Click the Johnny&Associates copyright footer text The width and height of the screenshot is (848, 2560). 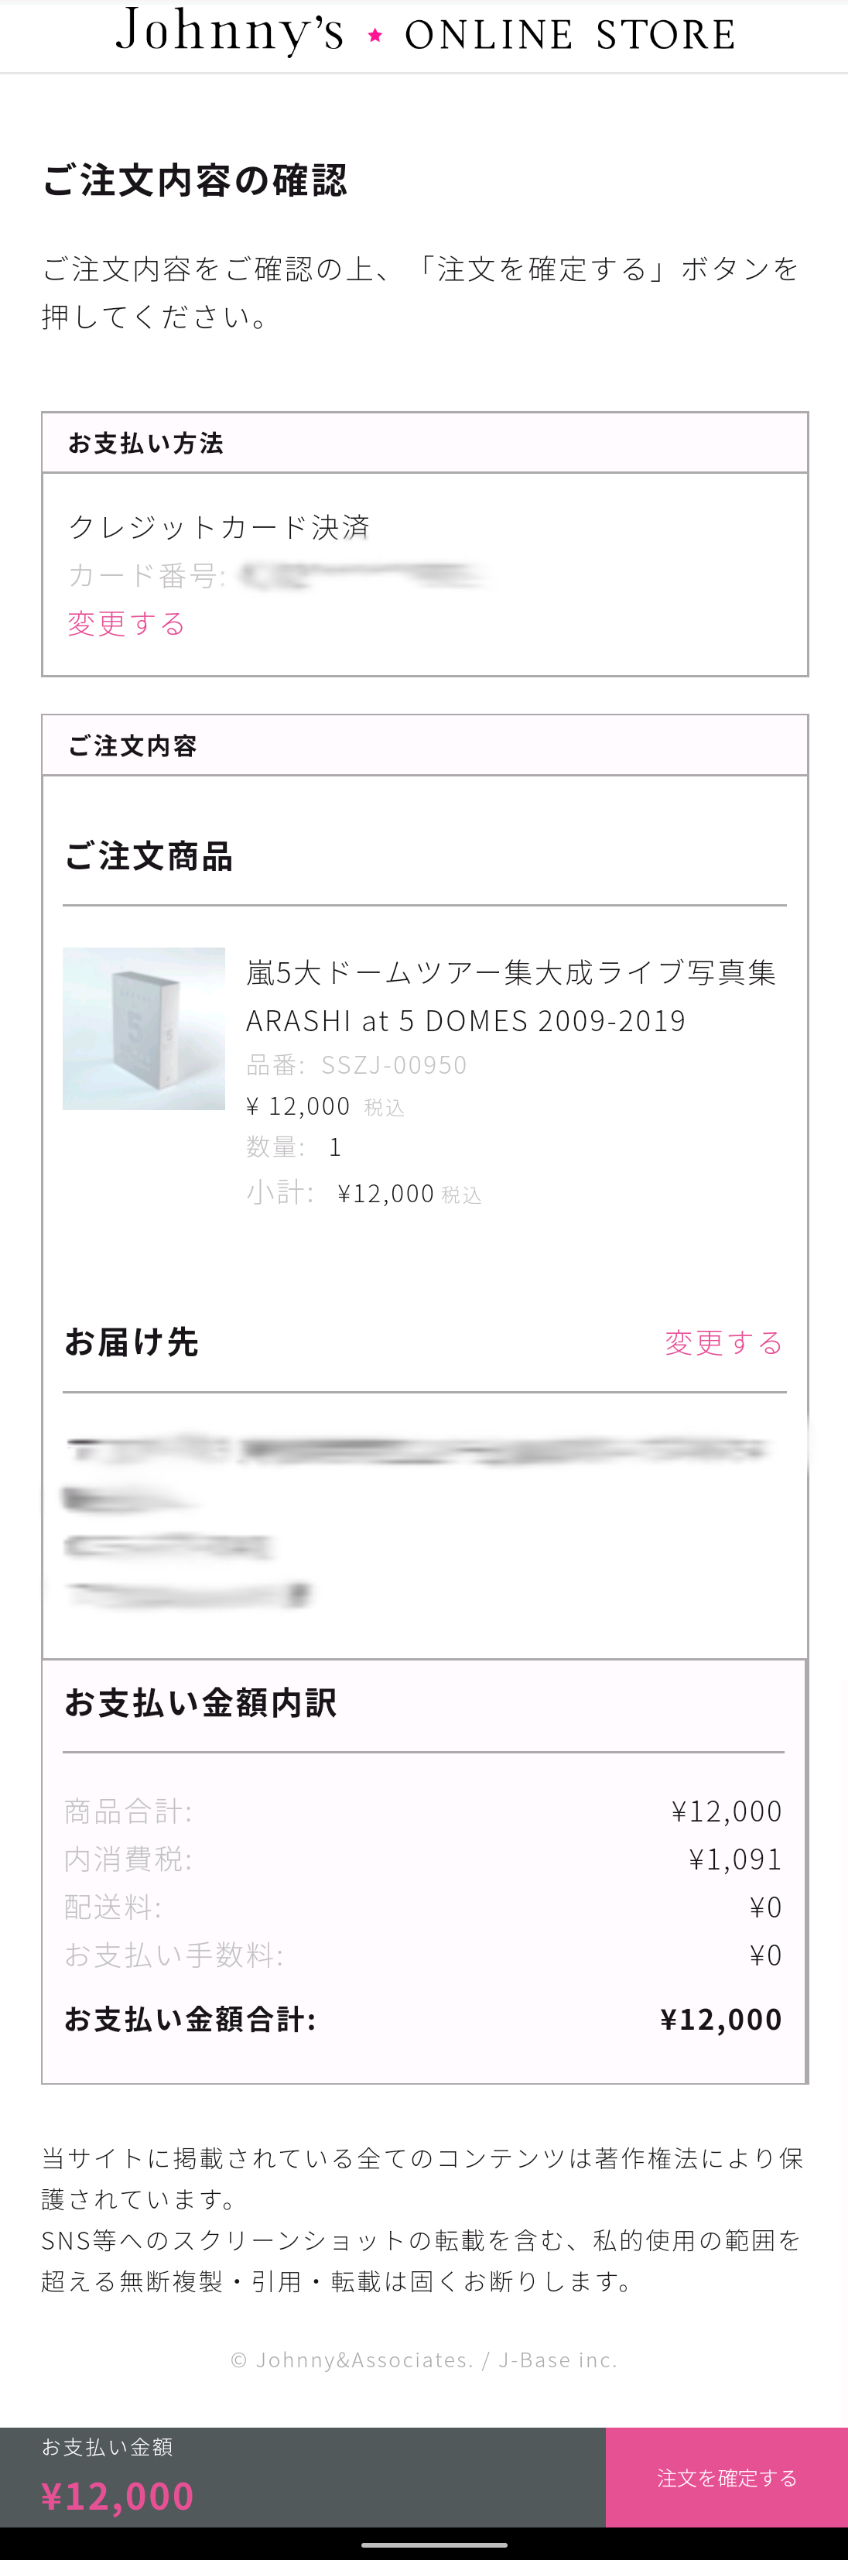click(424, 2360)
